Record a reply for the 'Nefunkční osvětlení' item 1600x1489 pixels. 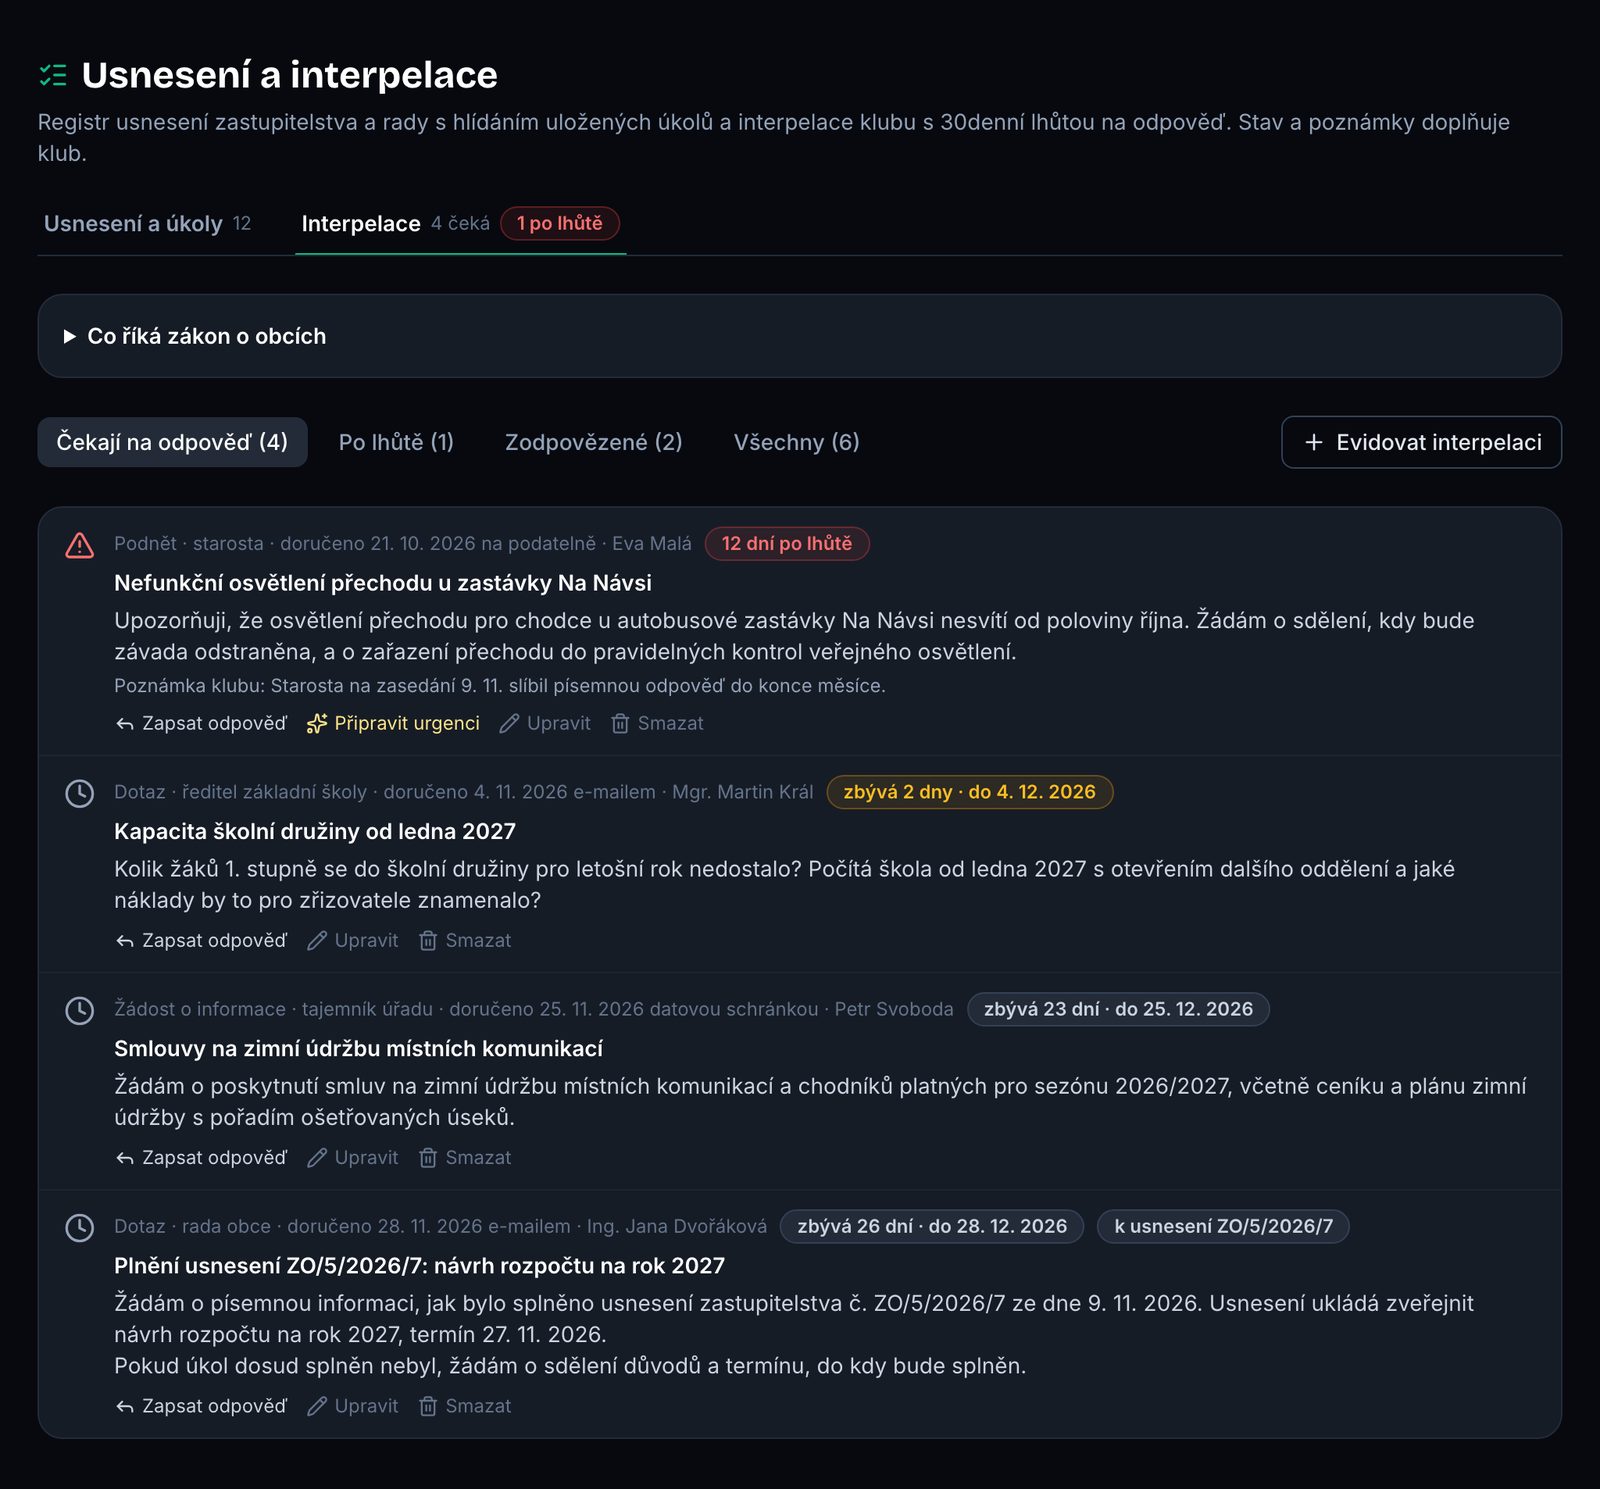point(201,723)
